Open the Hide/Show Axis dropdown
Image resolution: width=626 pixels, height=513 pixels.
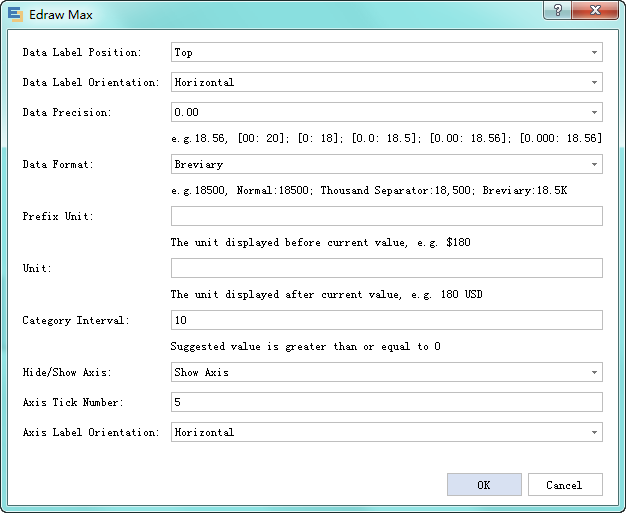pyautogui.click(x=386, y=372)
